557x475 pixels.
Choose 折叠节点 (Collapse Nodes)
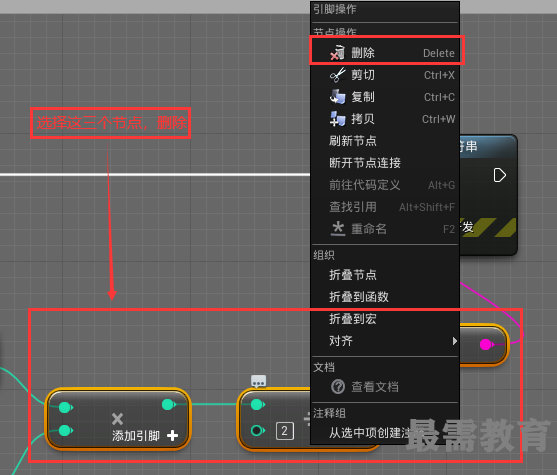click(385, 275)
